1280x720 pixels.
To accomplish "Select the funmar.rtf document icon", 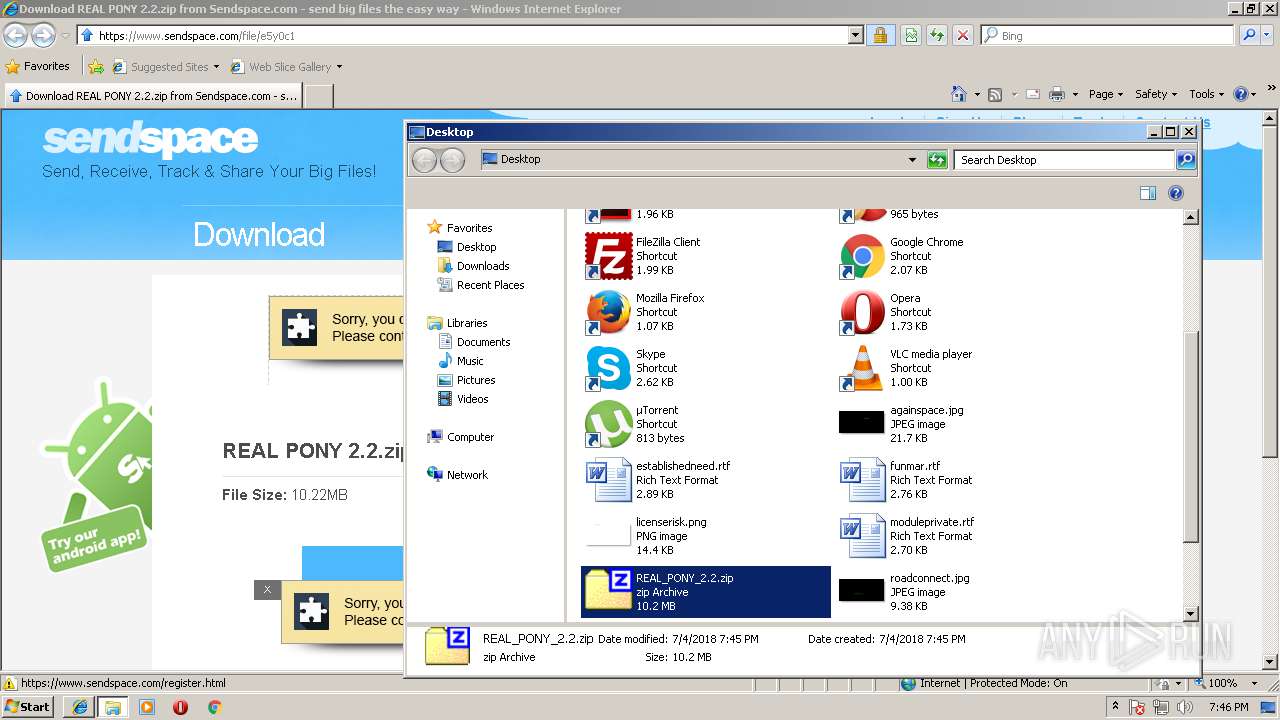I will tap(862, 480).
